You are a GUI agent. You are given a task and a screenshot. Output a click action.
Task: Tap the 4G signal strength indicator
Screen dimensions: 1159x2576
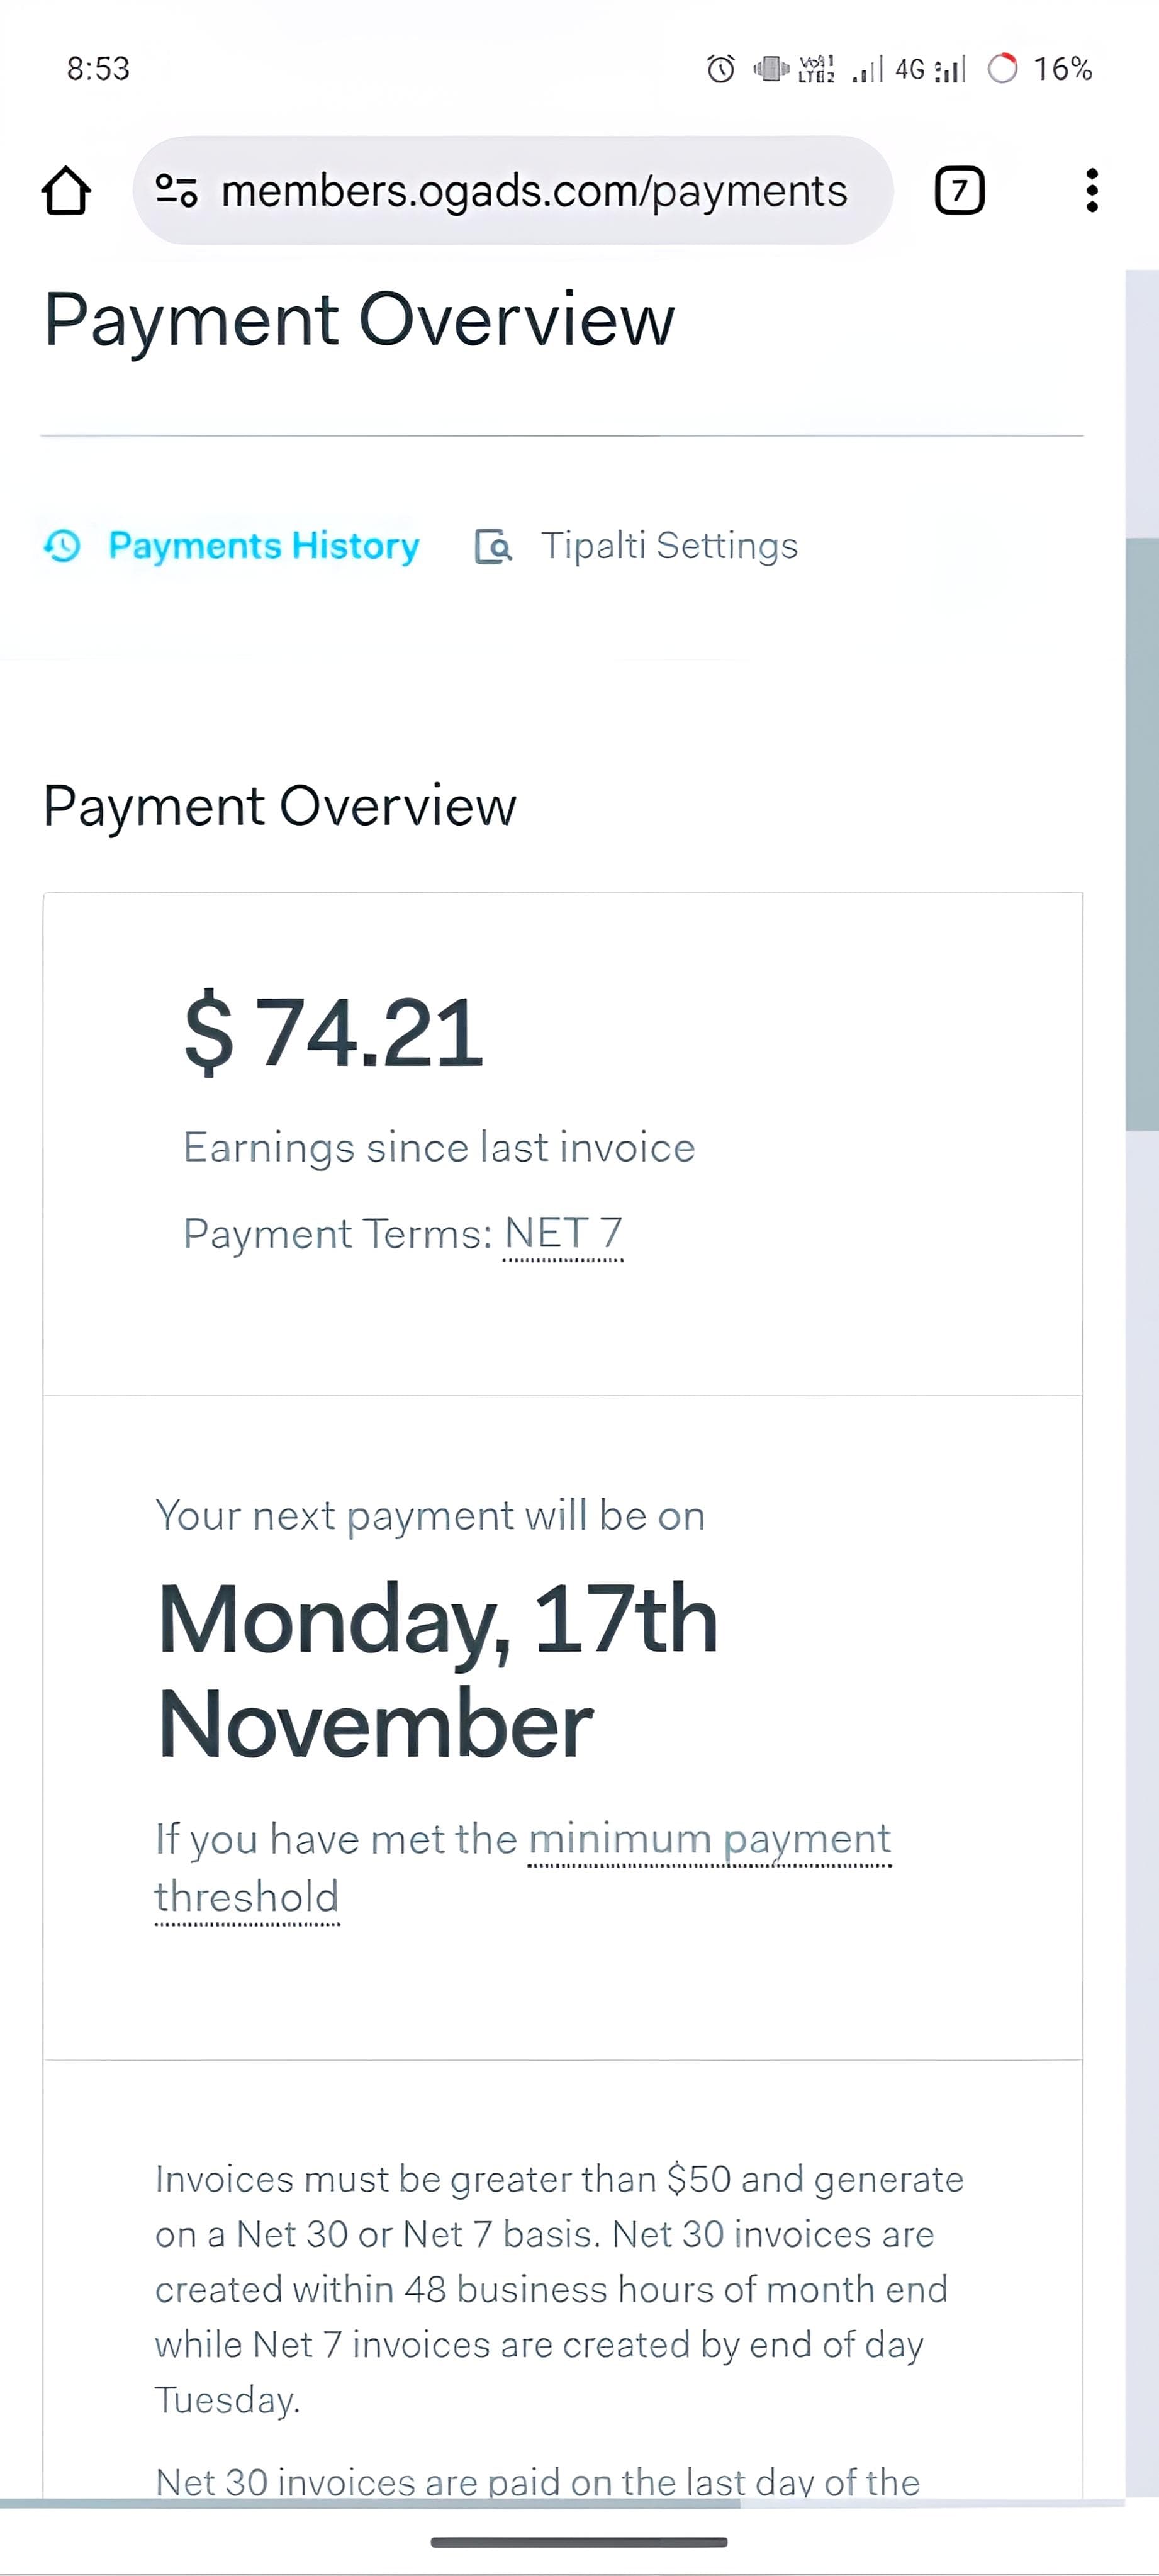929,69
